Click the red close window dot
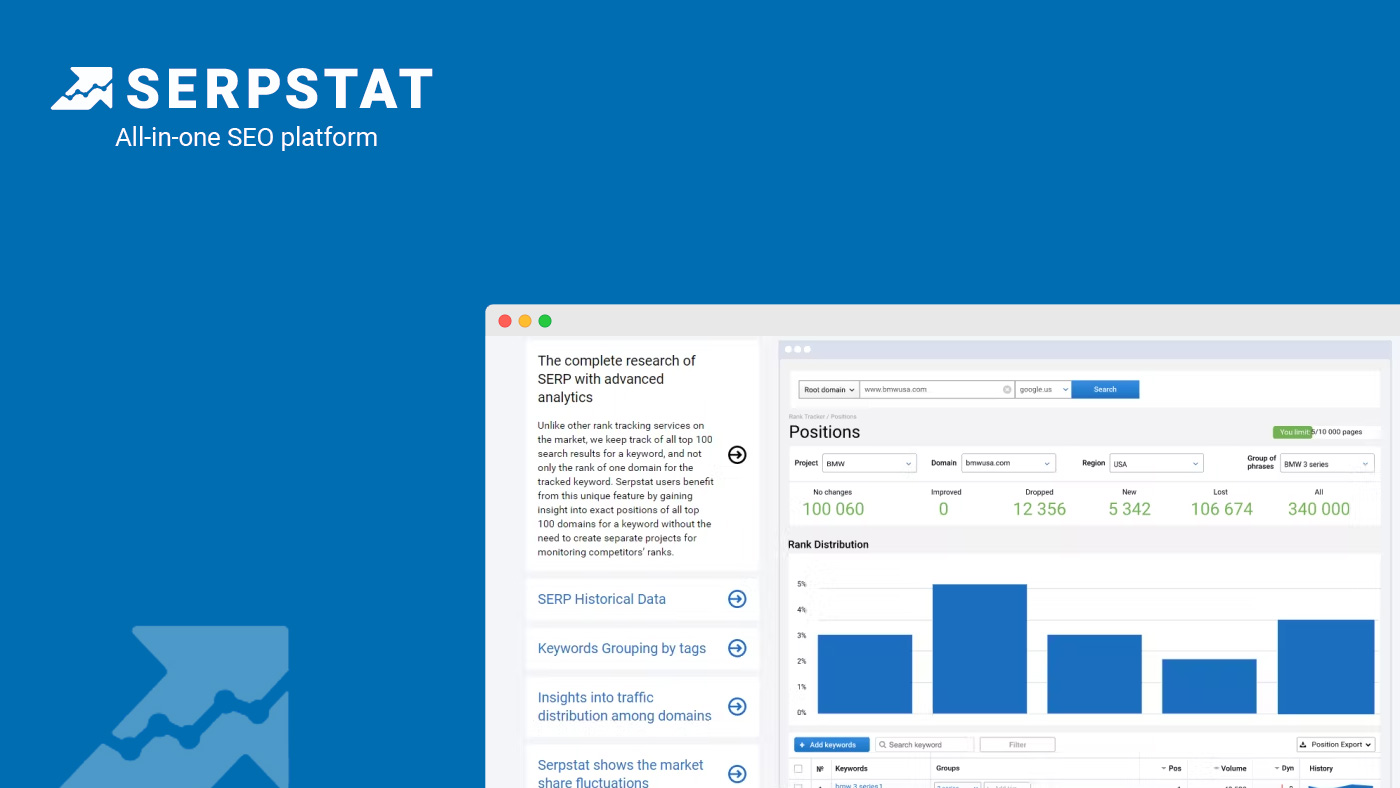 [x=505, y=321]
